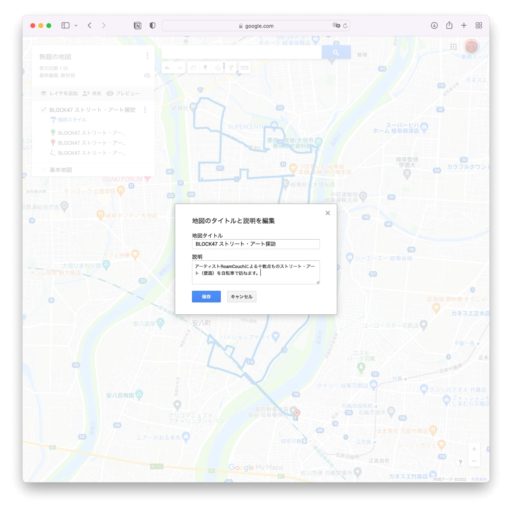Open the Google apps grid icon
Viewport: 512px width, 512px height.
pos(453,46)
